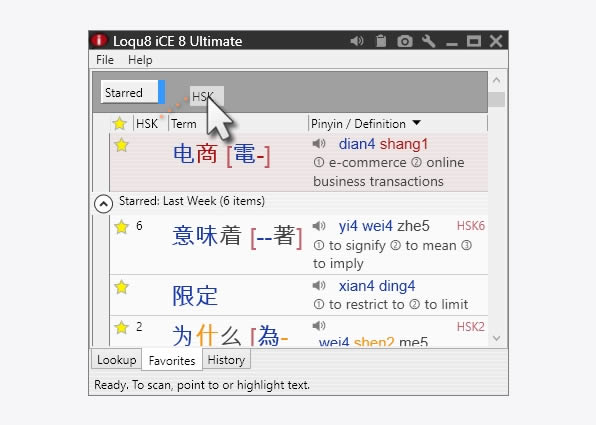The width and height of the screenshot is (596, 425).
Task: Click the vertical scrollbar thumb
Action: [x=496, y=99]
